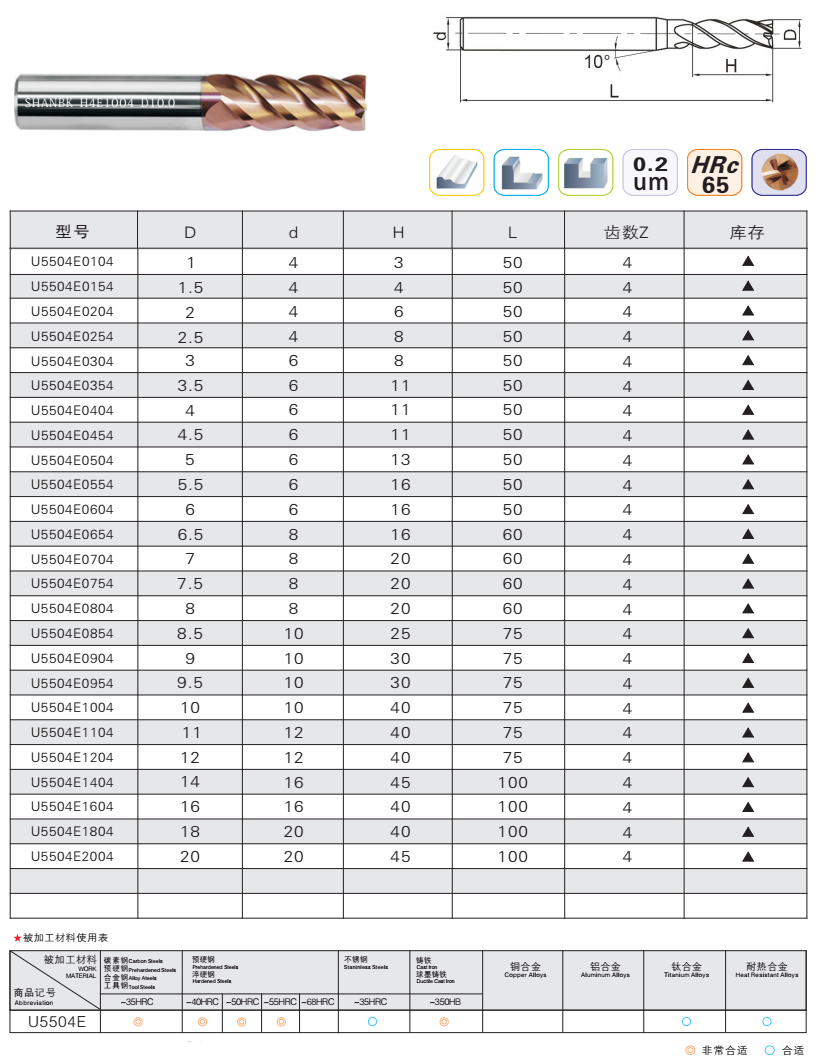
Task: Select the HRc 65 hardness icon
Action: 715,172
